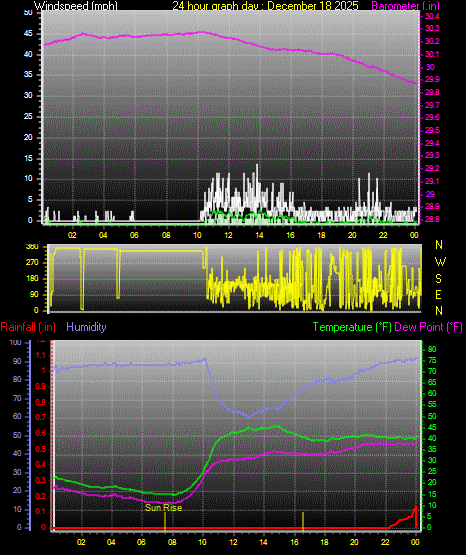
Task: Click the Barometer (.in) axis title
Action: [405, 5]
